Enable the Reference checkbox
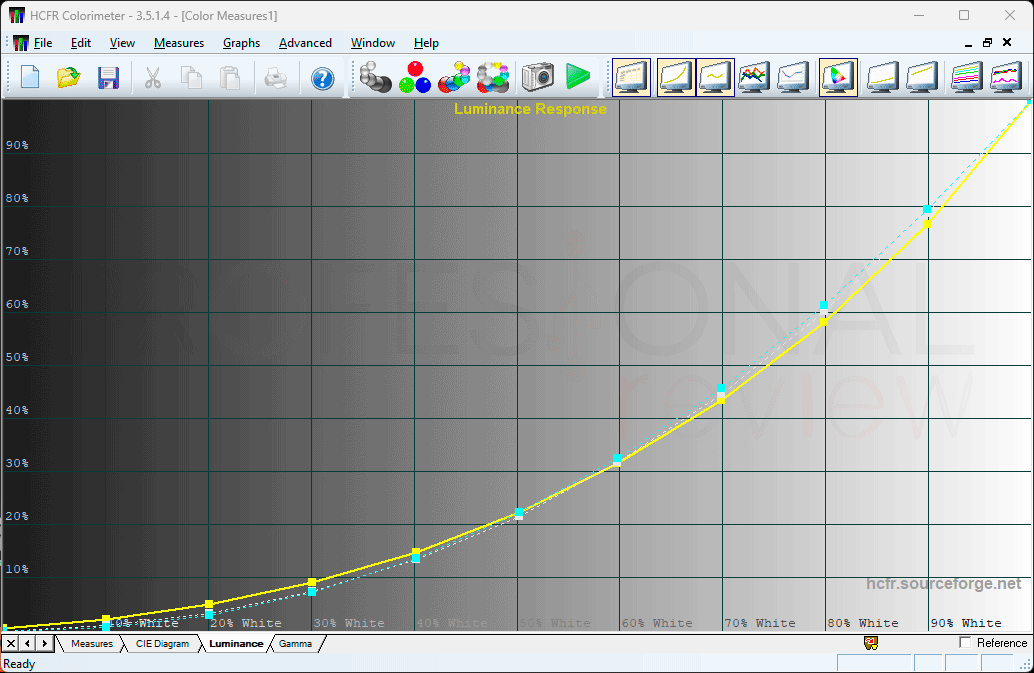This screenshot has height=673, width=1034. tap(965, 642)
